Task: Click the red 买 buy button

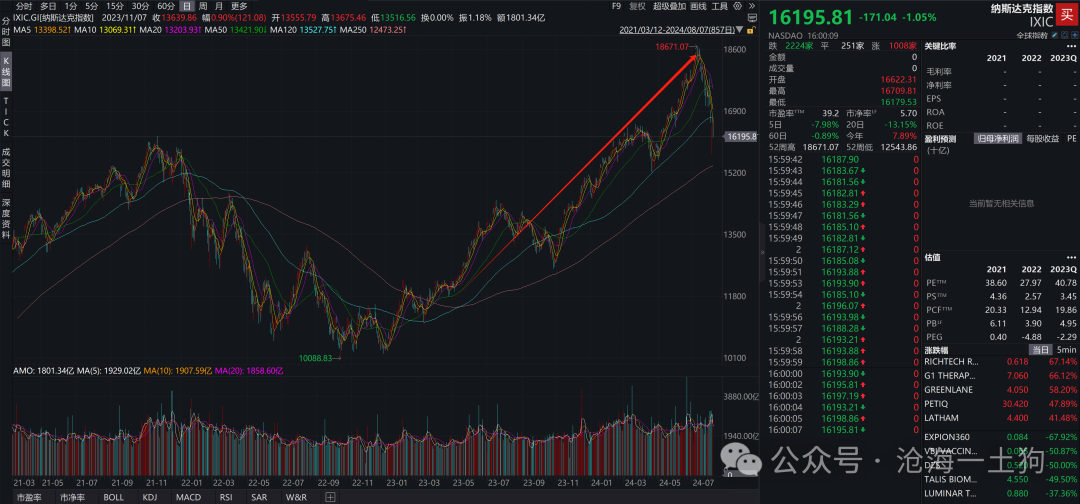Action: [x=1067, y=13]
